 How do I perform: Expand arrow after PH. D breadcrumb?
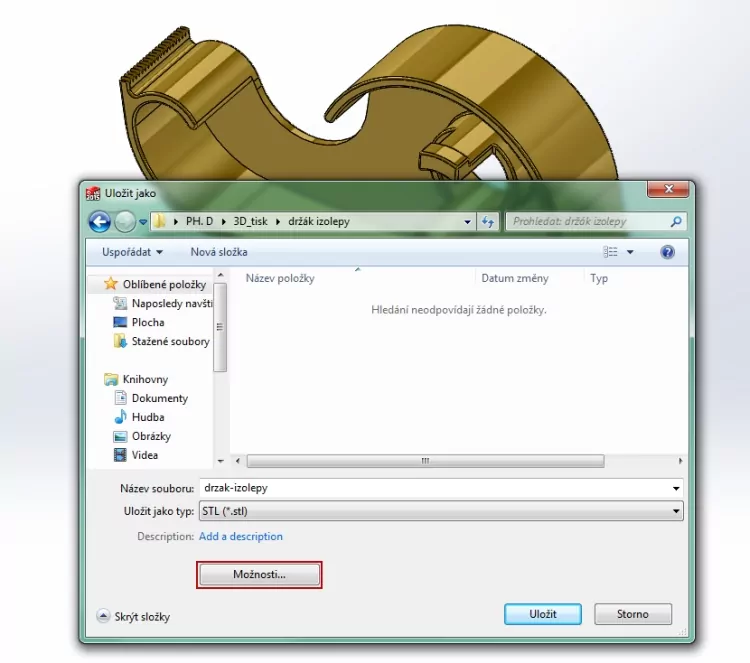tap(223, 221)
